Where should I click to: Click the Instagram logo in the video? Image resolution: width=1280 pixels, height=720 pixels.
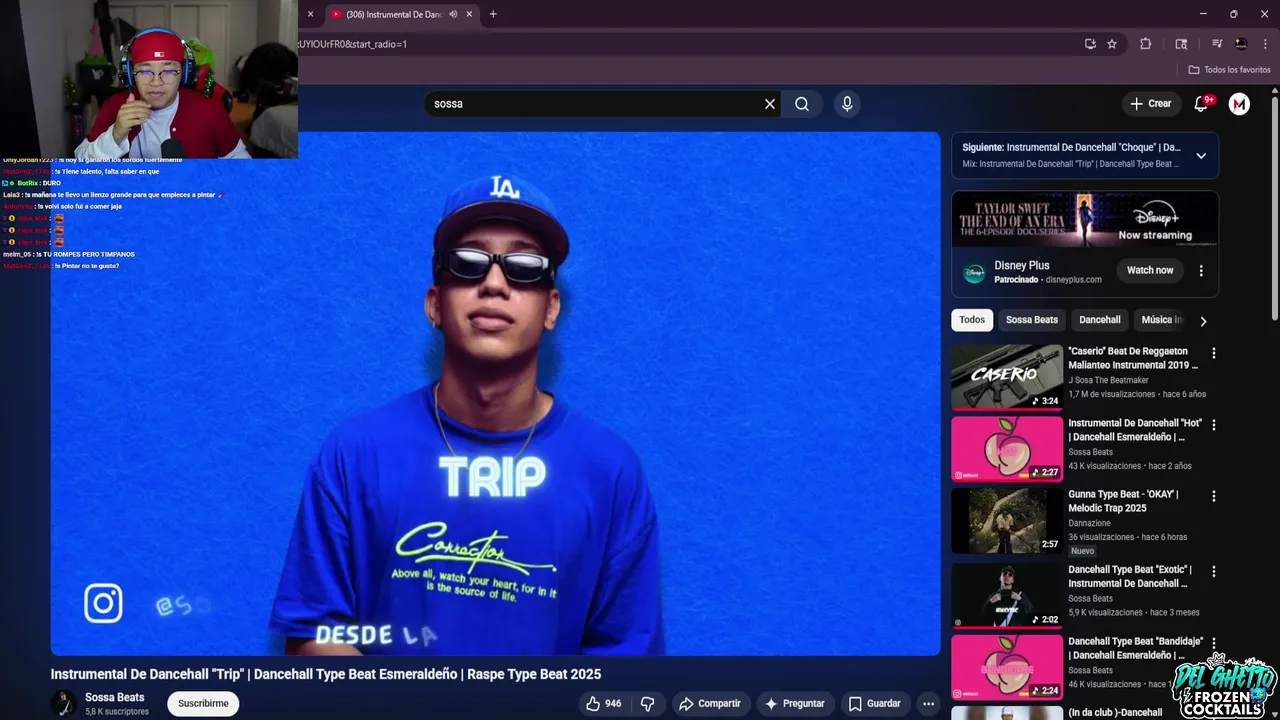tap(103, 604)
